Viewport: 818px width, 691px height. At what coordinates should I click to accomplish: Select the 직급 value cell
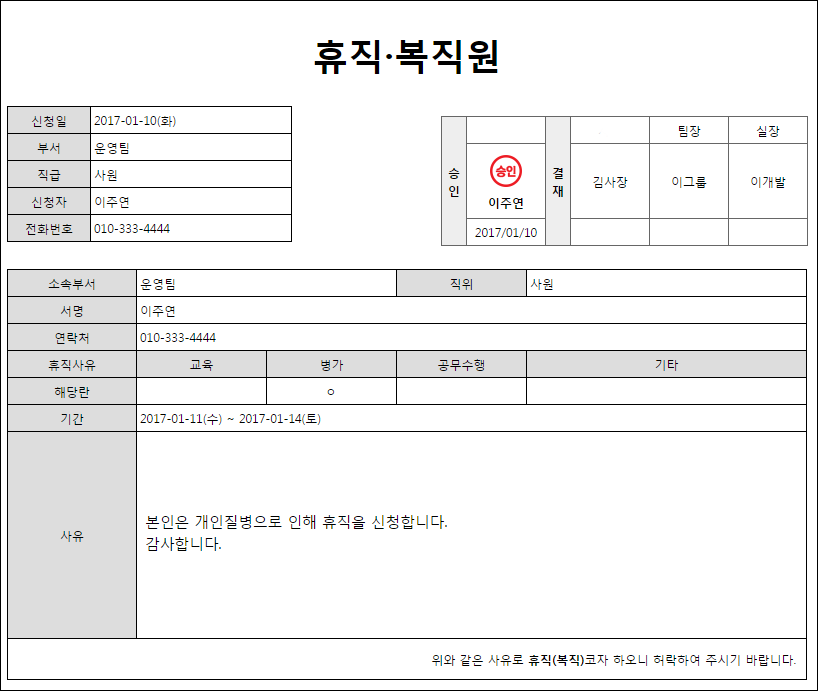[190, 175]
